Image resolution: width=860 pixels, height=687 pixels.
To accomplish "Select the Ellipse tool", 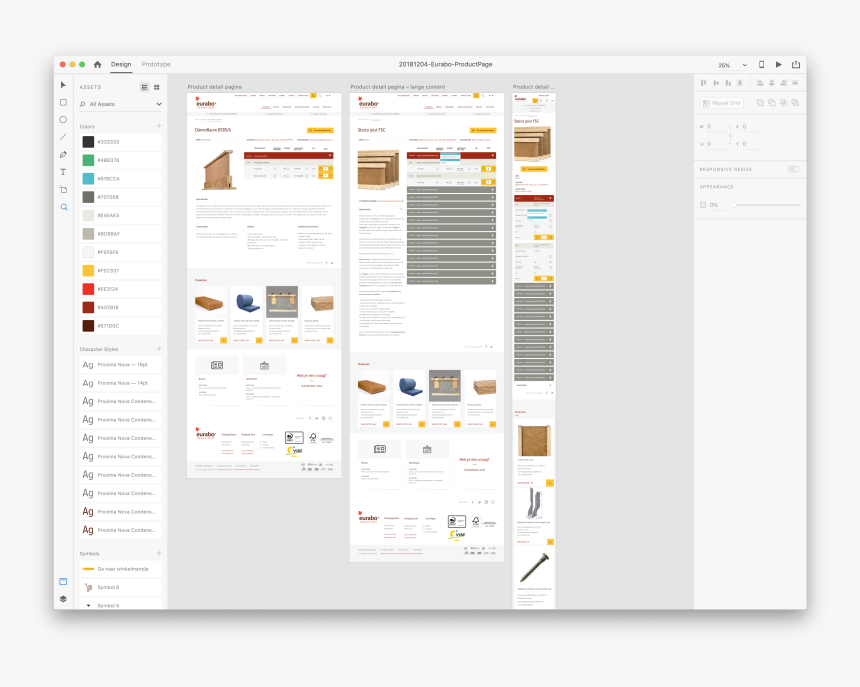I will pos(63,120).
